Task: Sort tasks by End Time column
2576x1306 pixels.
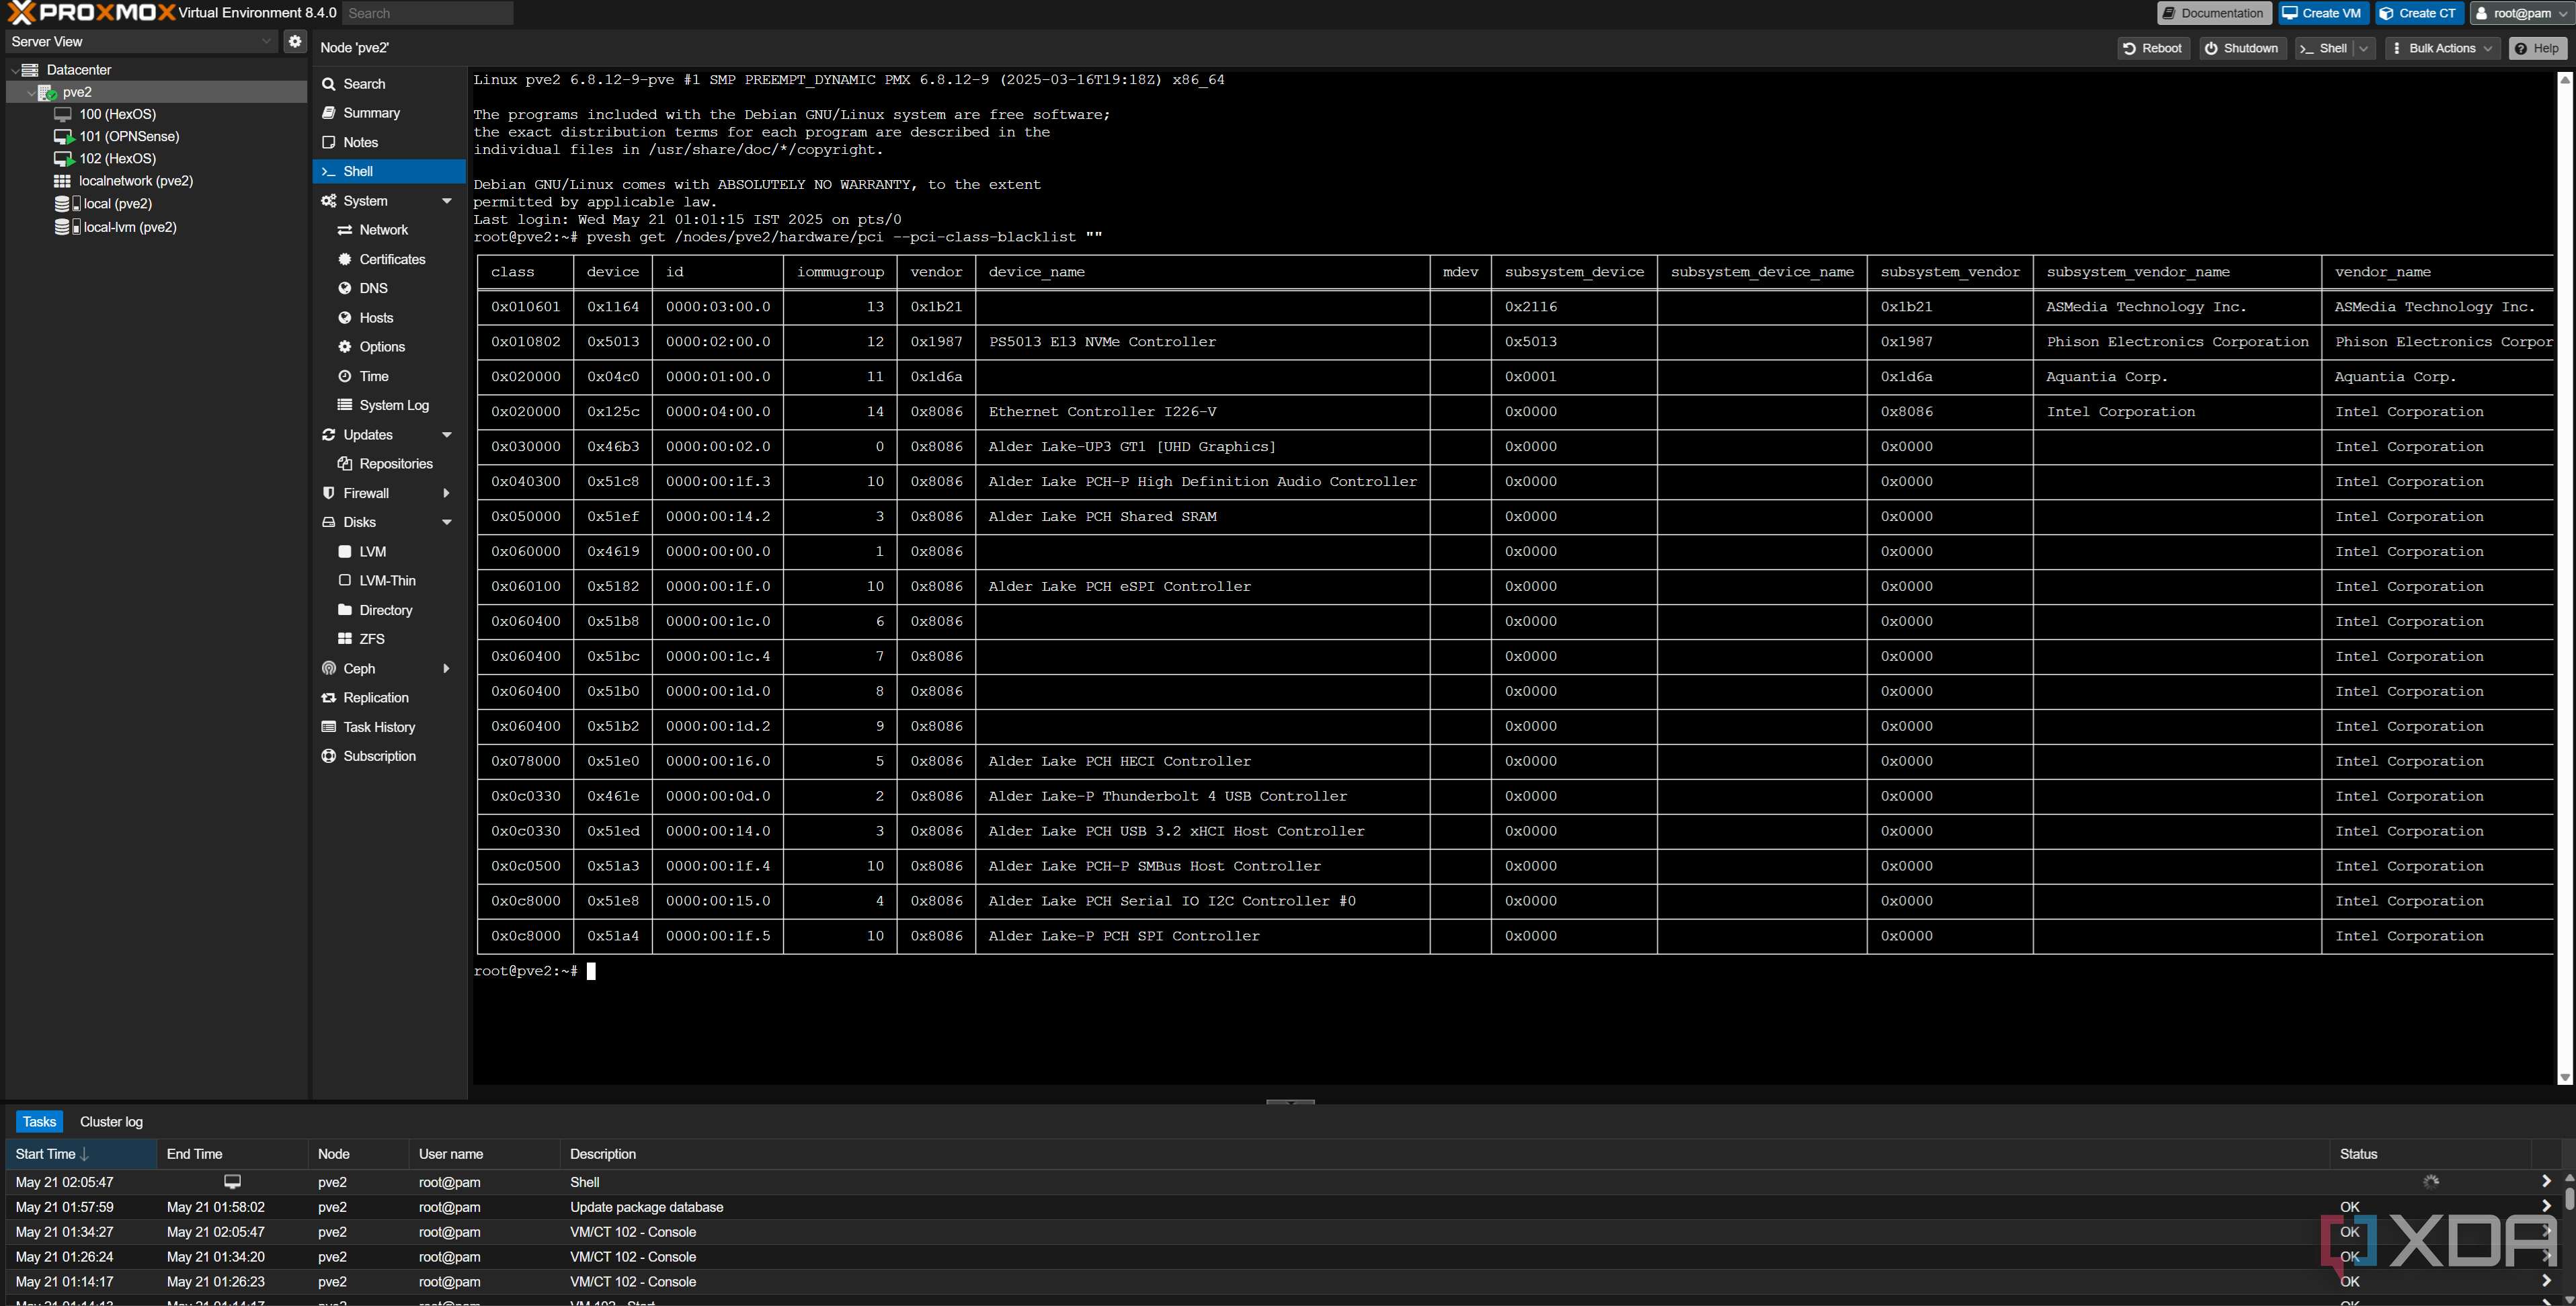Action: [x=232, y=1154]
